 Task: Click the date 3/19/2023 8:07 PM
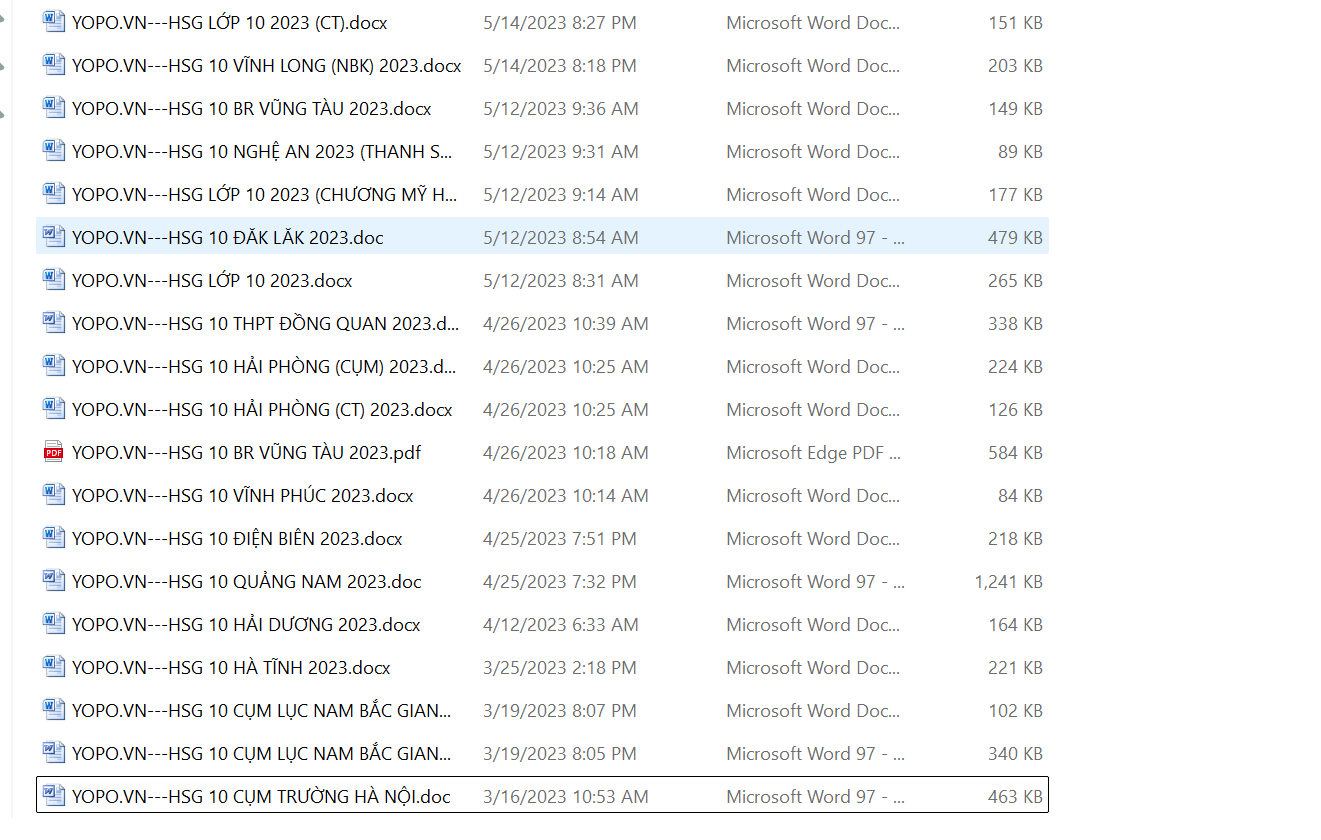tap(559, 711)
